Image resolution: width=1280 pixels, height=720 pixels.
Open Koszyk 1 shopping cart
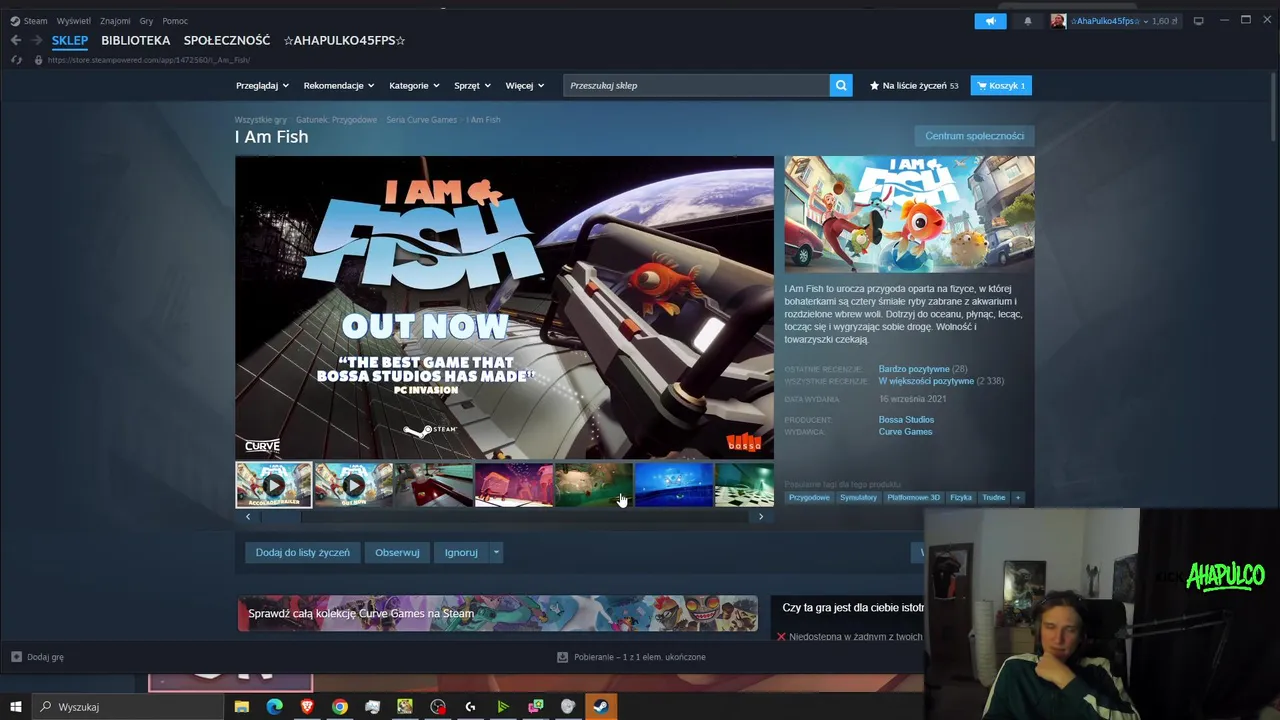1001,86
